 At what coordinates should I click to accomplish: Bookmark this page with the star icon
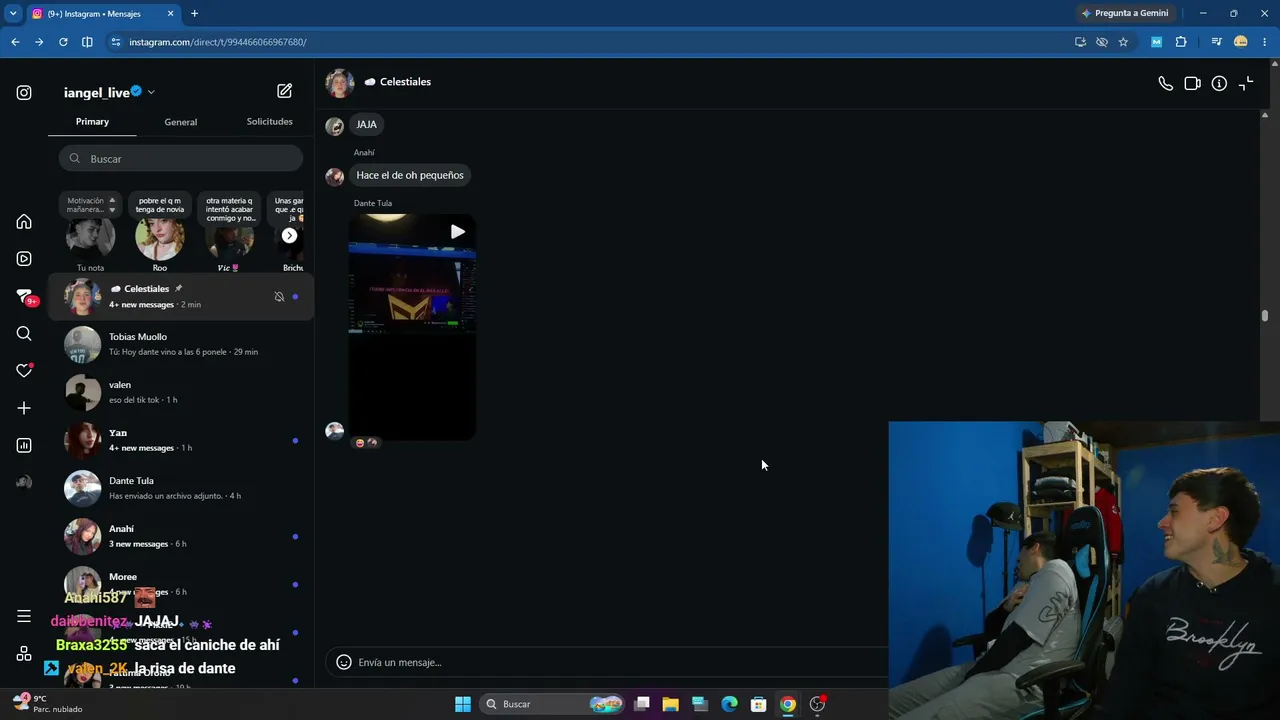point(1123,42)
